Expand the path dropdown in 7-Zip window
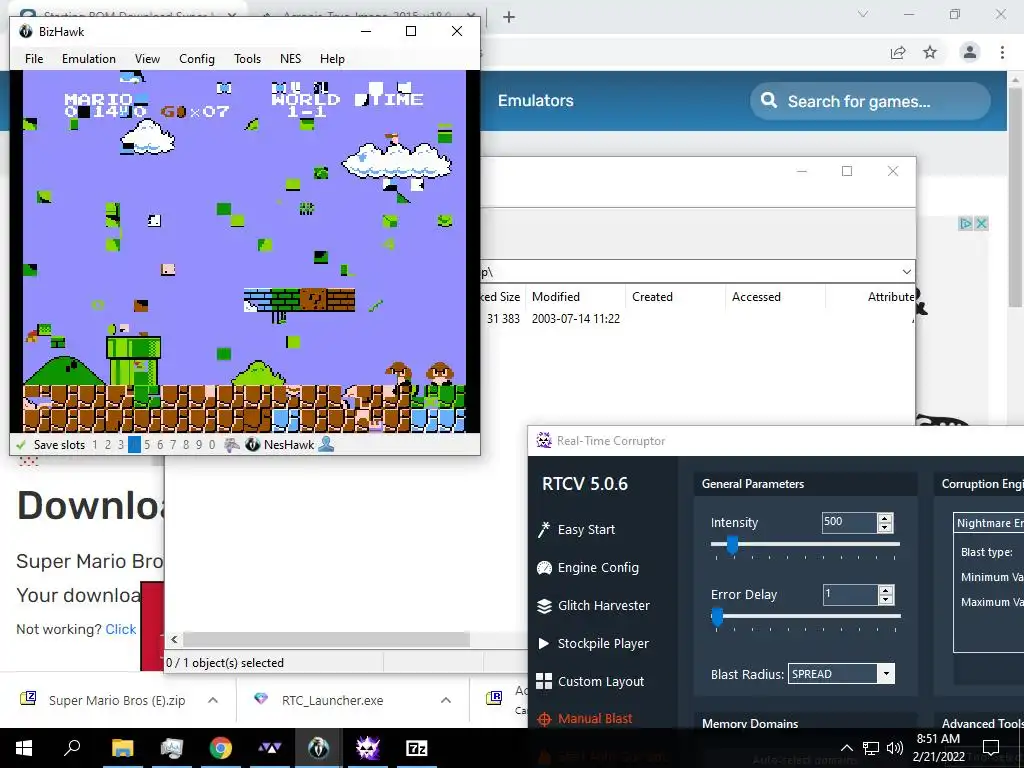This screenshot has height=768, width=1024. coord(906,272)
